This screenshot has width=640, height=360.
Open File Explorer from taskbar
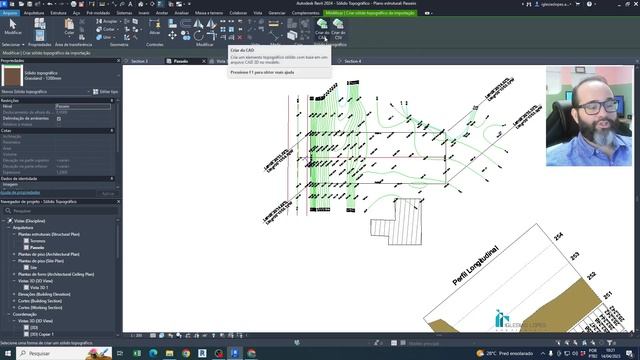169,353
